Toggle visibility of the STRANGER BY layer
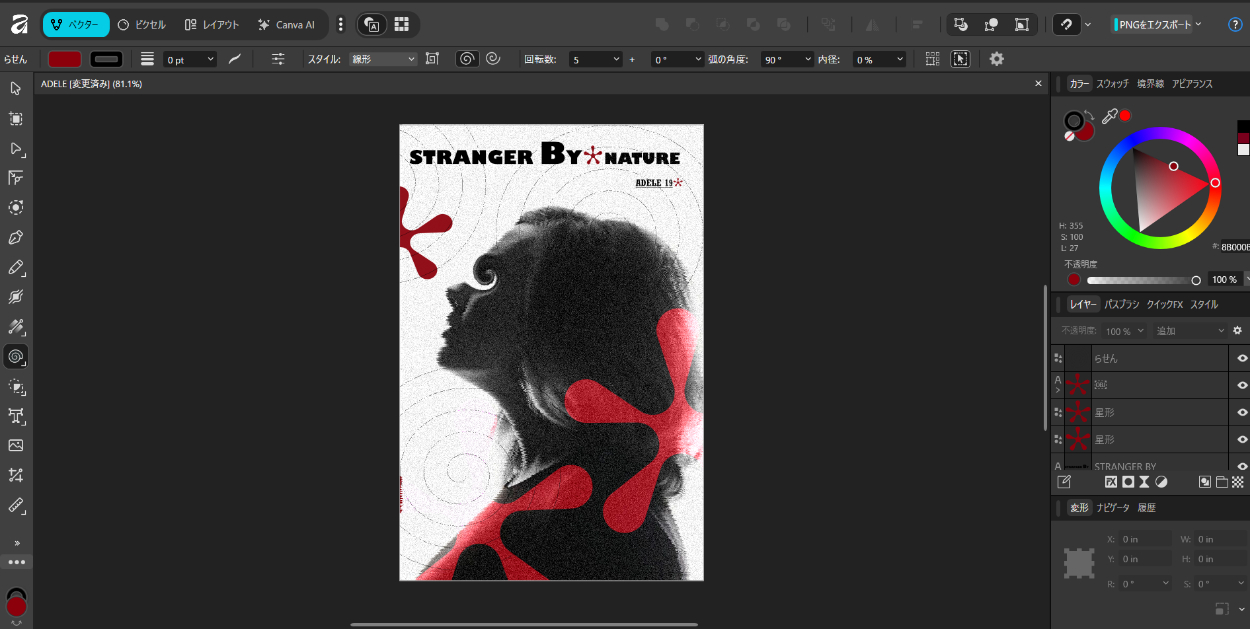Image resolution: width=1250 pixels, height=629 pixels. coord(1242,466)
